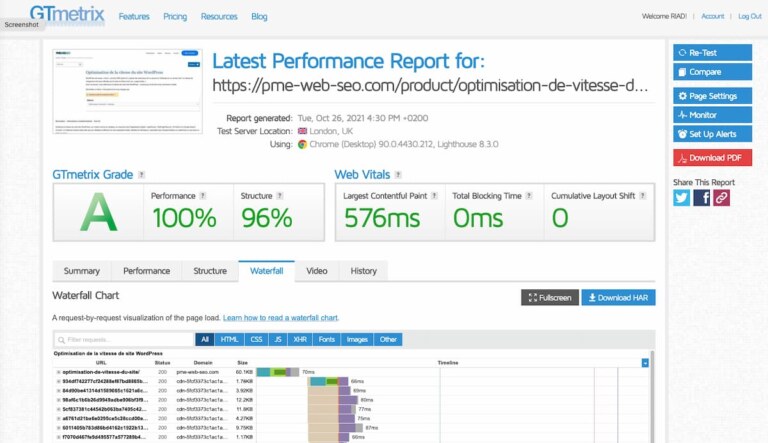
Task: Click help icon next to Web Vitals
Action: (x=398, y=174)
